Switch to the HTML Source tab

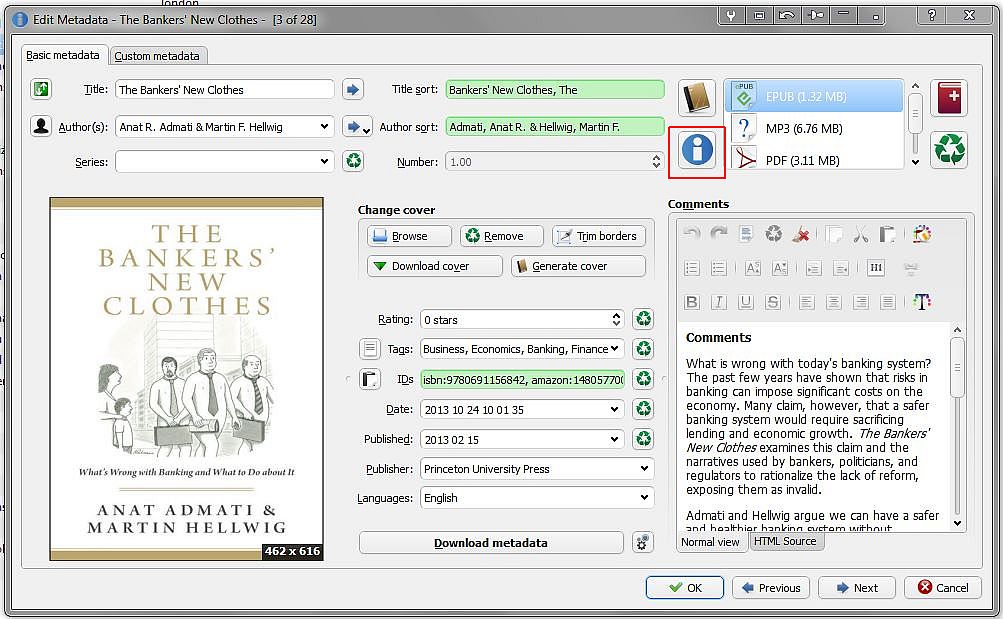coord(785,542)
